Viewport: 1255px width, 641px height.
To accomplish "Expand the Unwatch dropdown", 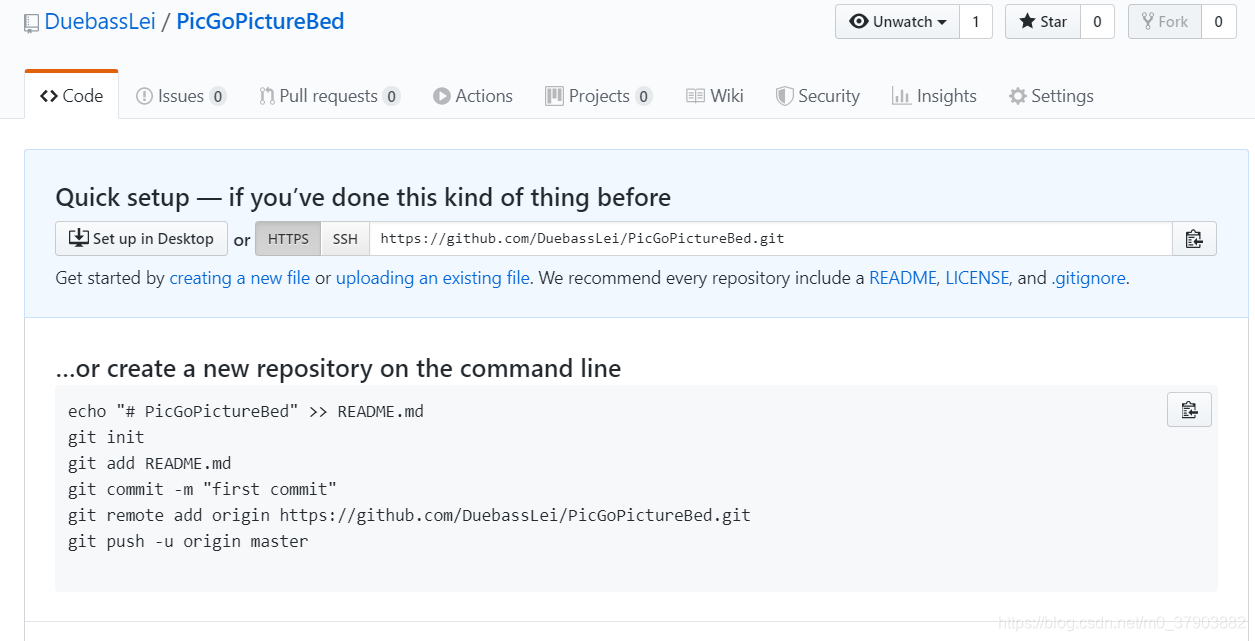I will (897, 22).
